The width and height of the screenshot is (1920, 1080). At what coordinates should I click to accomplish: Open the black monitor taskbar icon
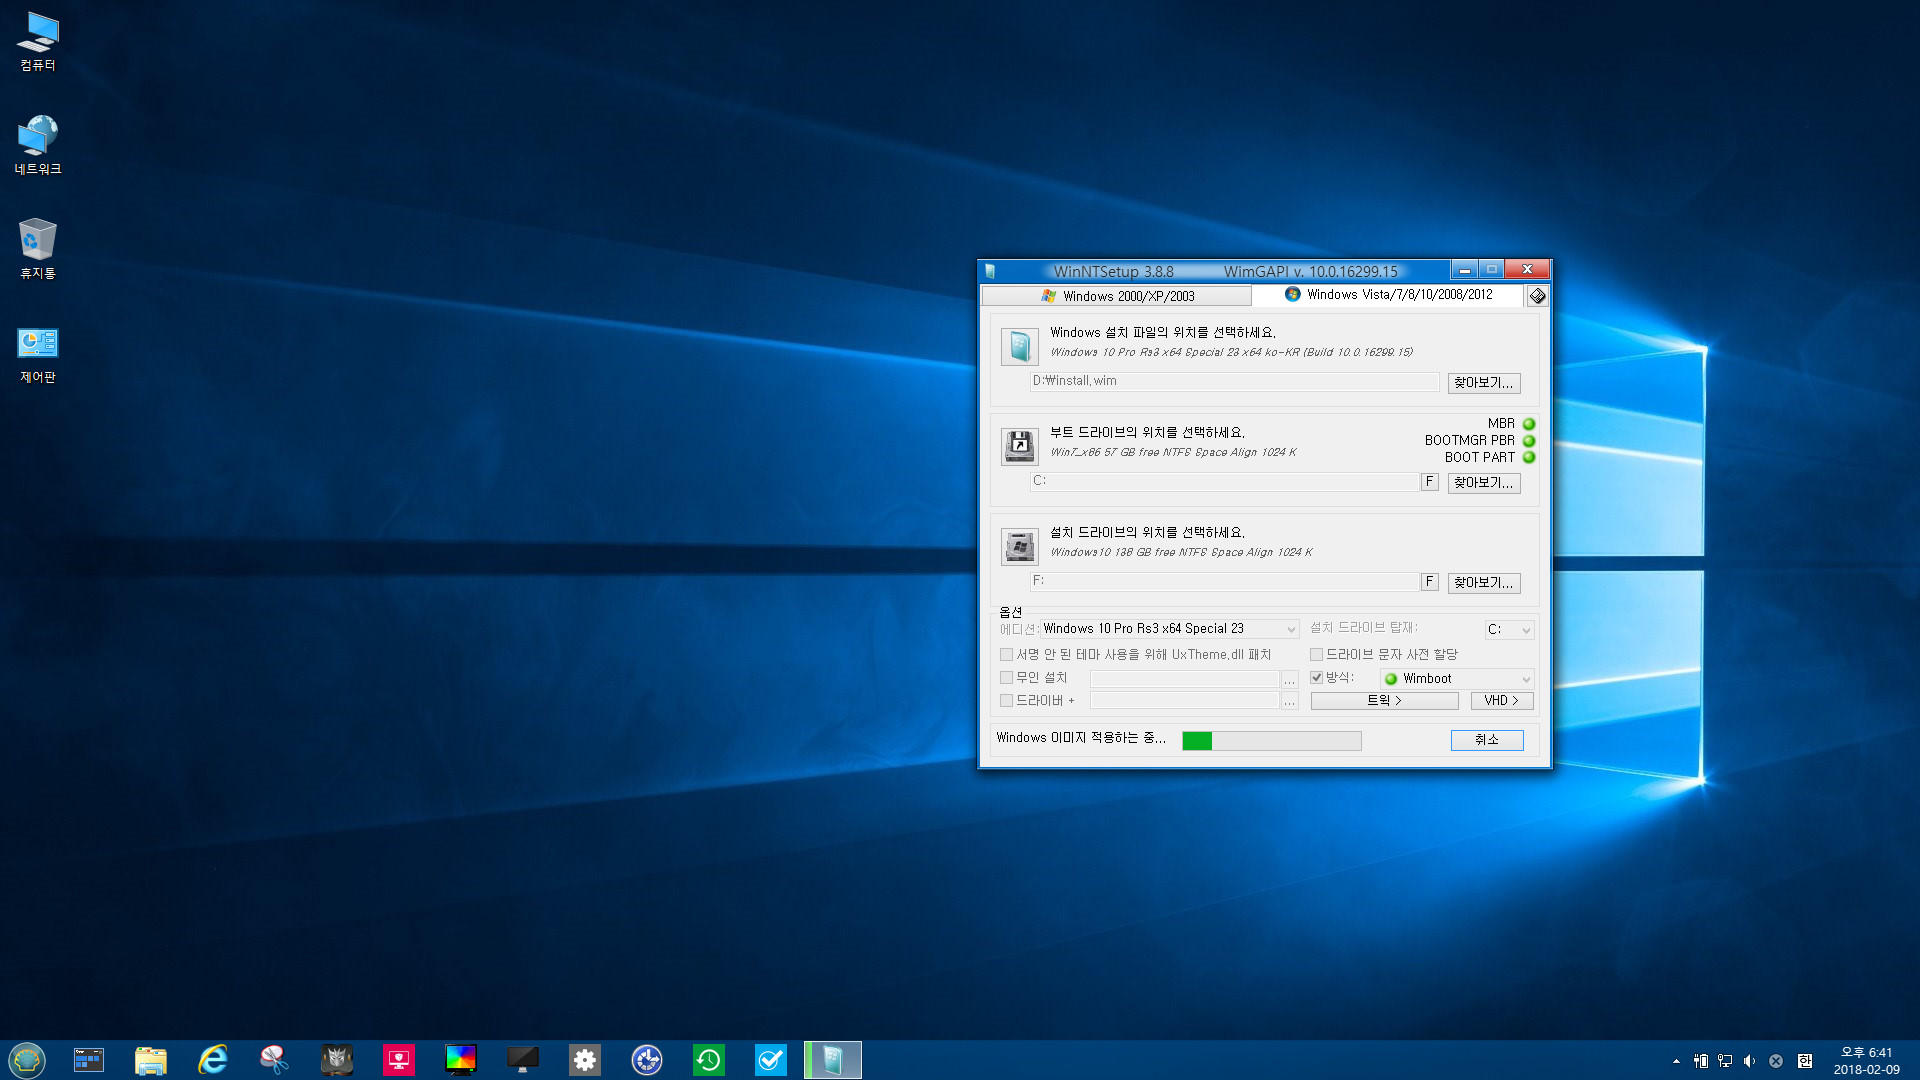[523, 1060]
